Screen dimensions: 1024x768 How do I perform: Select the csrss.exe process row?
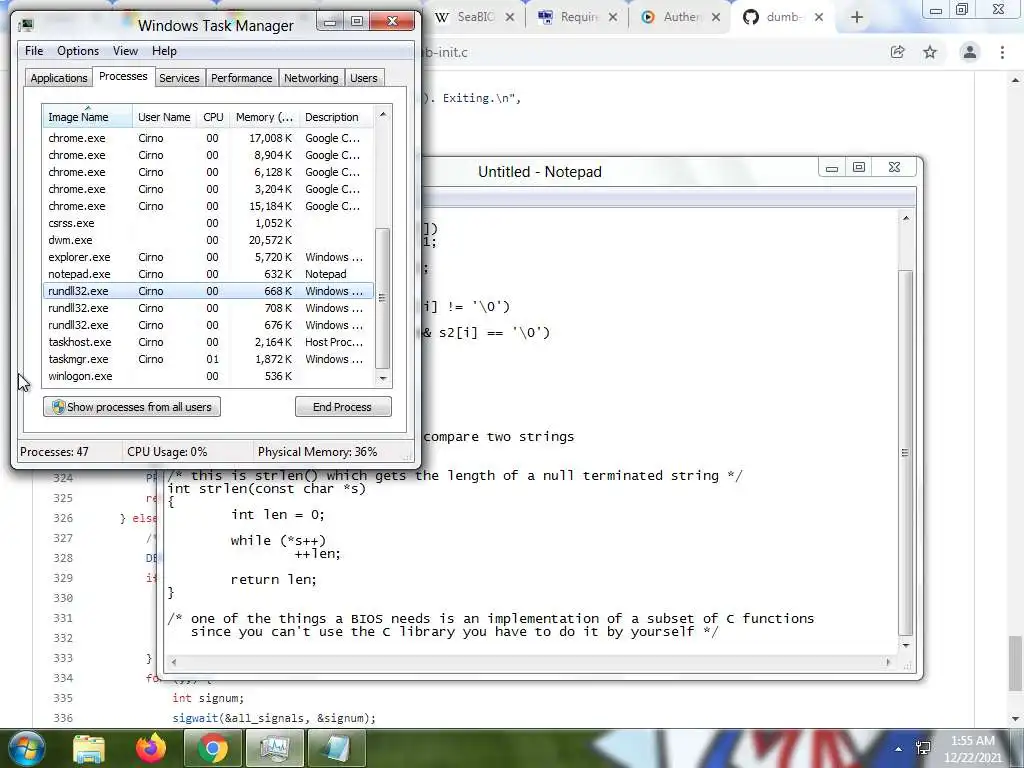[x=208, y=223]
